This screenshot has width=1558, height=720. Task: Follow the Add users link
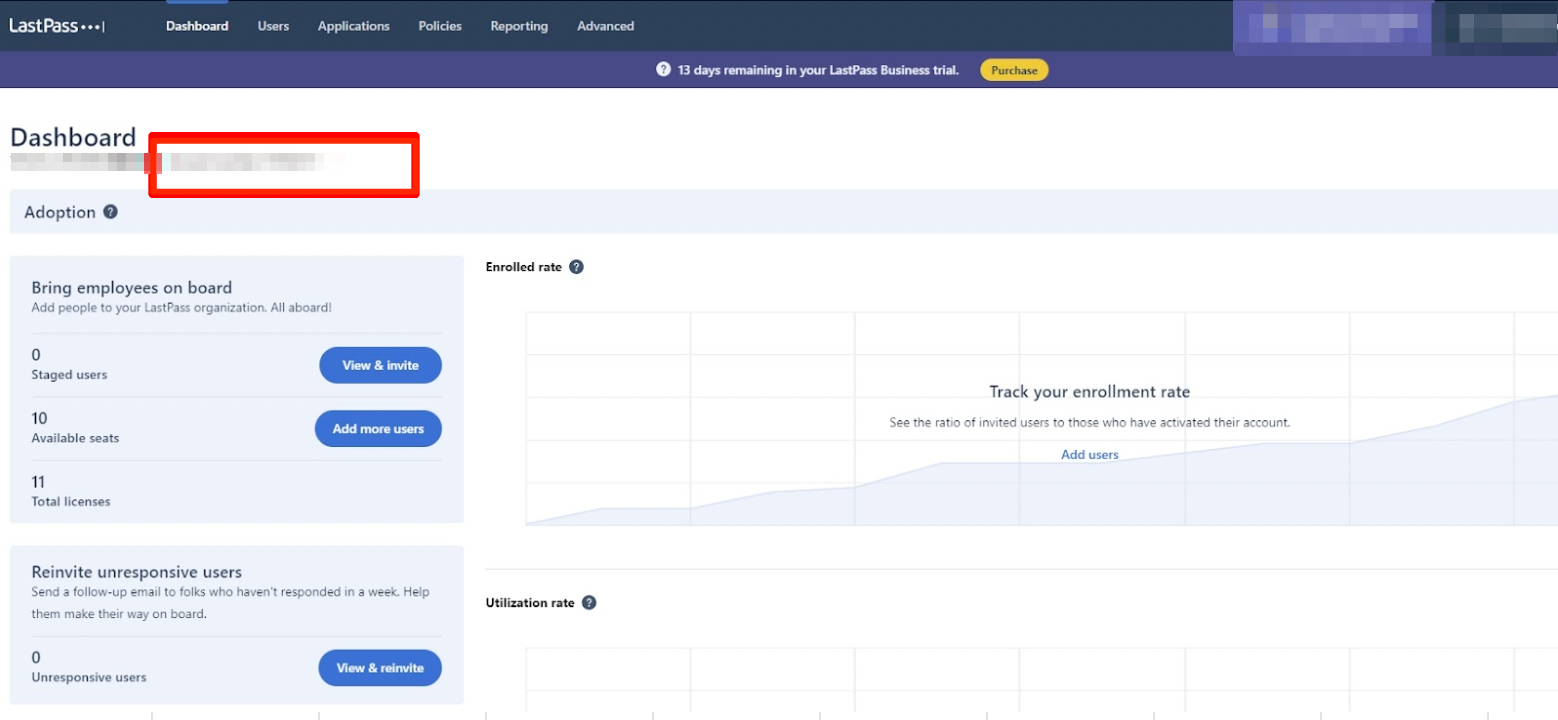tap(1089, 455)
